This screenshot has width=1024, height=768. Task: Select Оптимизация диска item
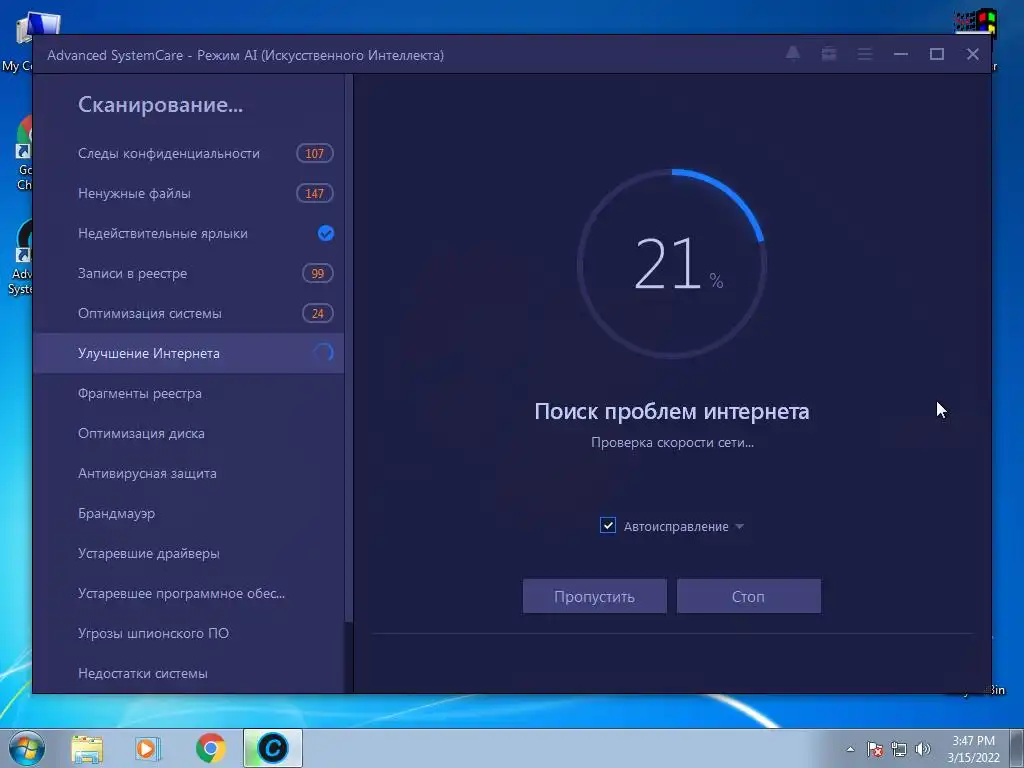coord(188,433)
